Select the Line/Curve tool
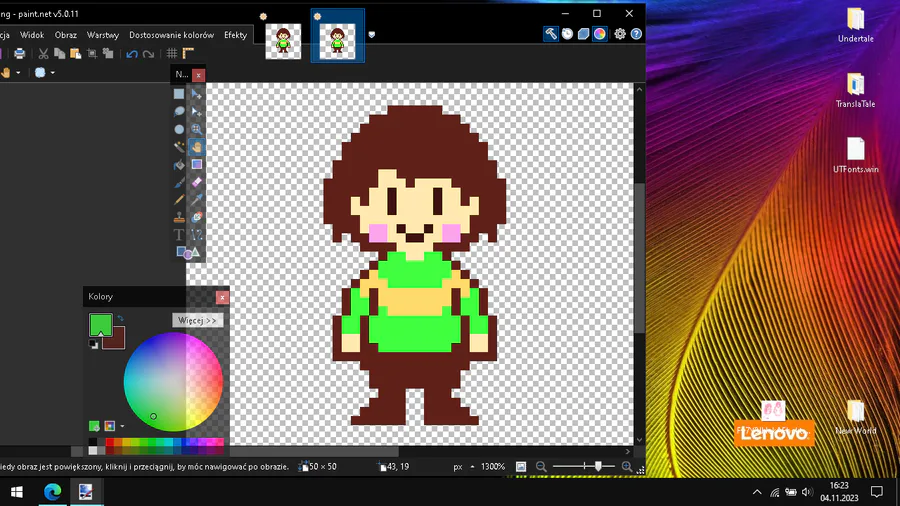The height and width of the screenshot is (506, 900). tap(197, 235)
